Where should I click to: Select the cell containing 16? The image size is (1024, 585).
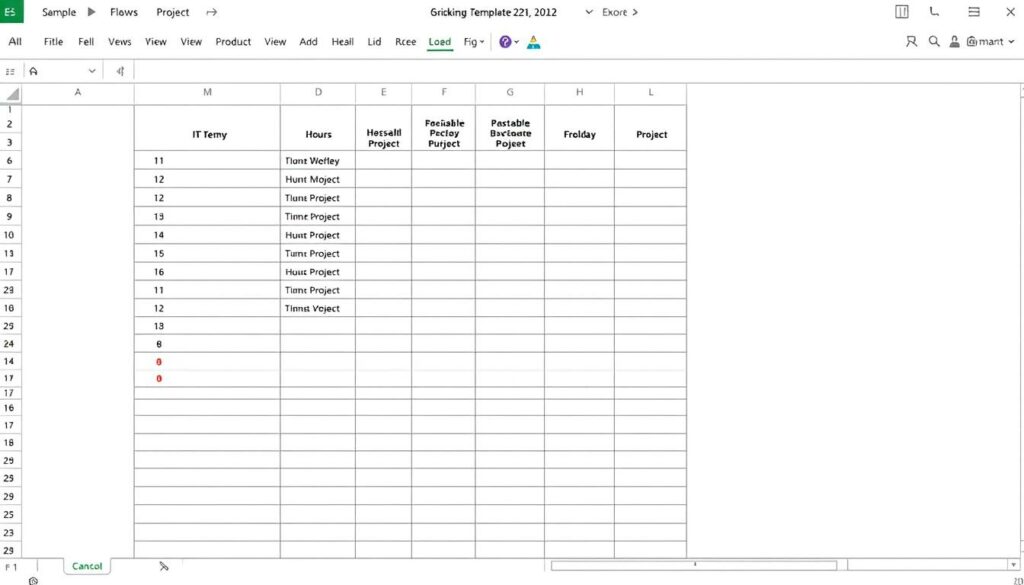[207, 272]
